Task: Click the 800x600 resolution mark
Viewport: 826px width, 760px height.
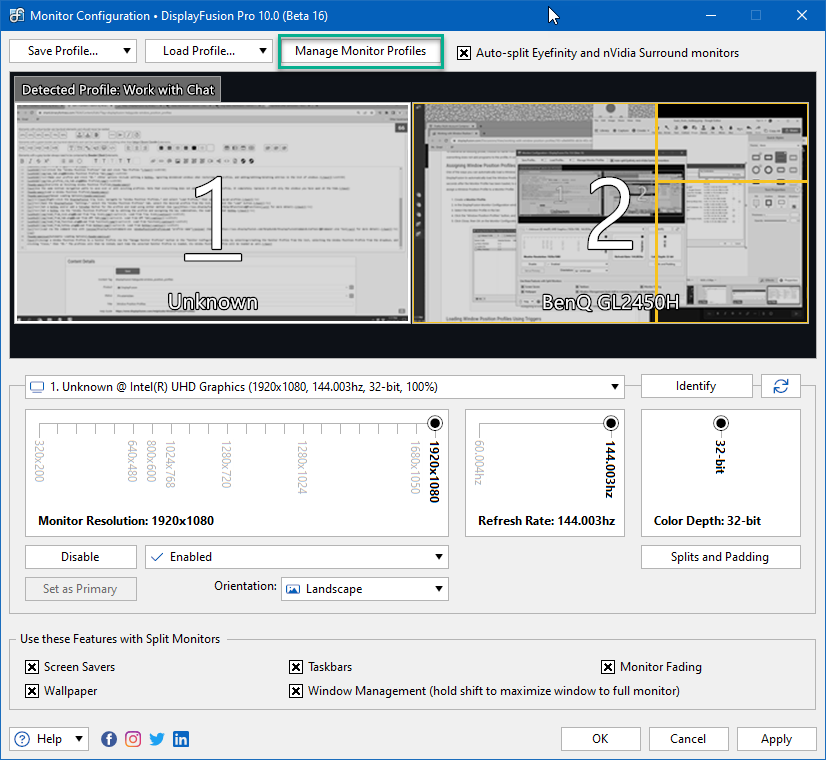Action: coord(152,461)
